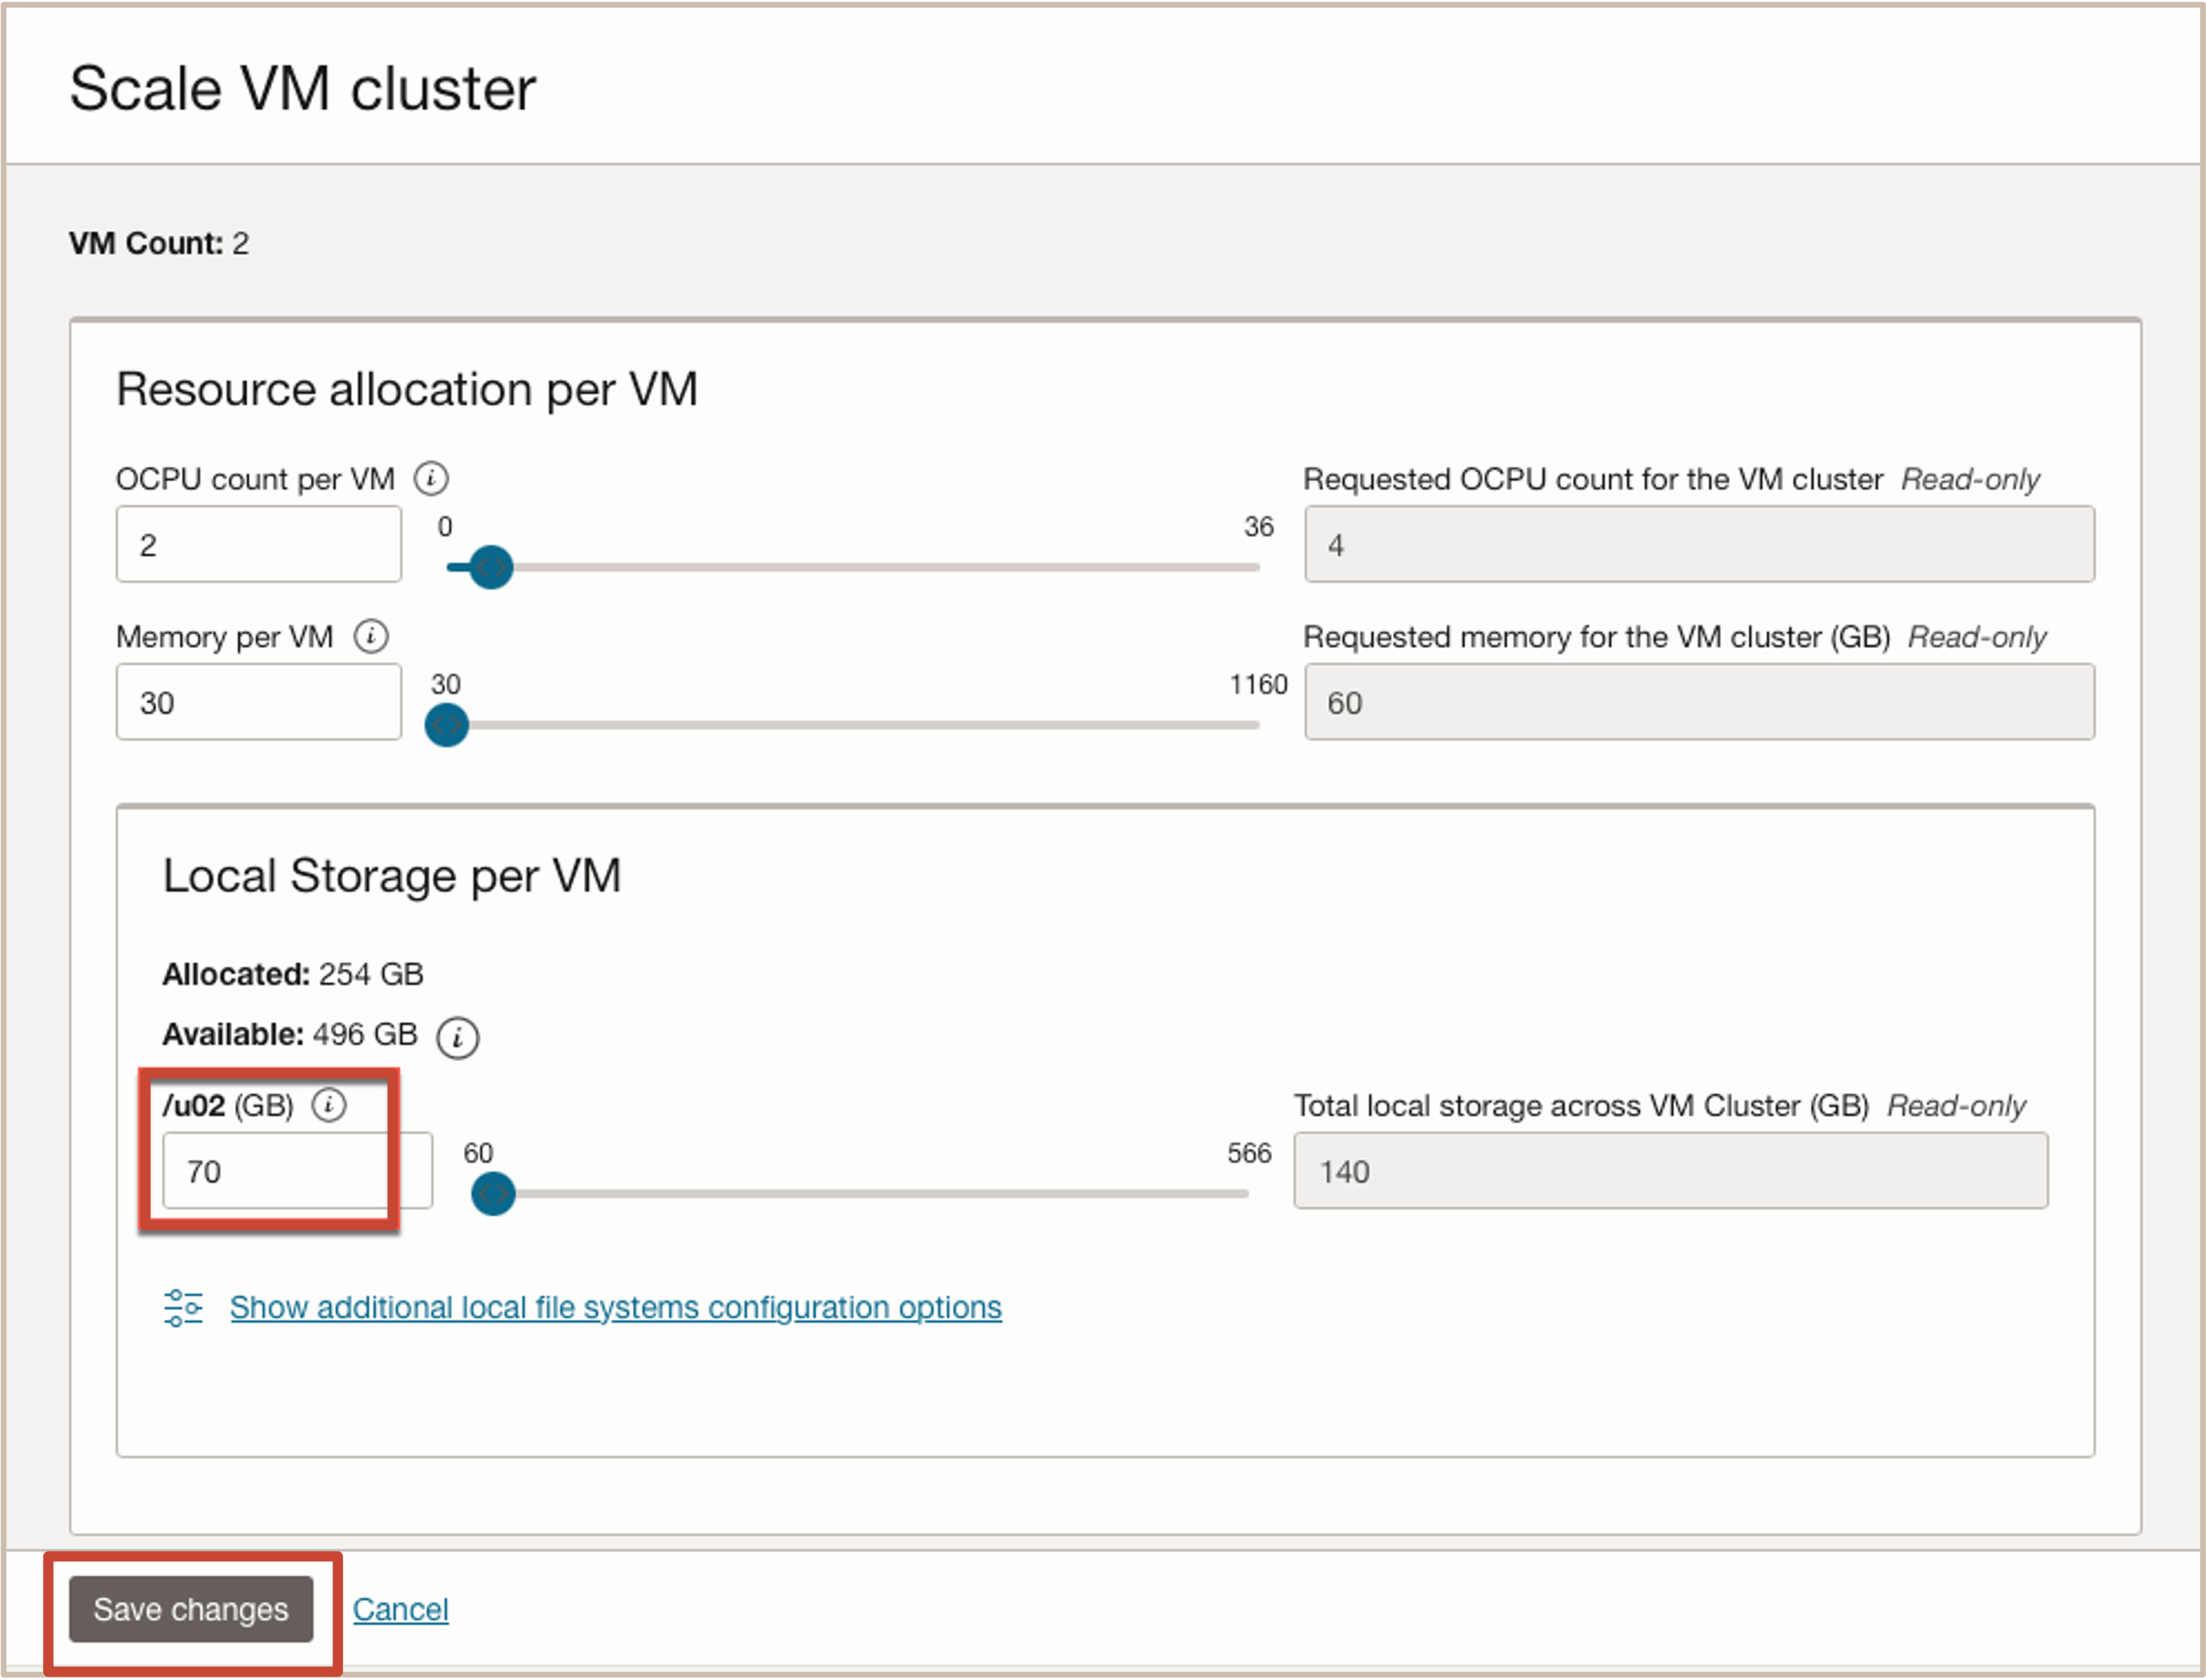Click the sliders icon beside additional options link

click(183, 1307)
